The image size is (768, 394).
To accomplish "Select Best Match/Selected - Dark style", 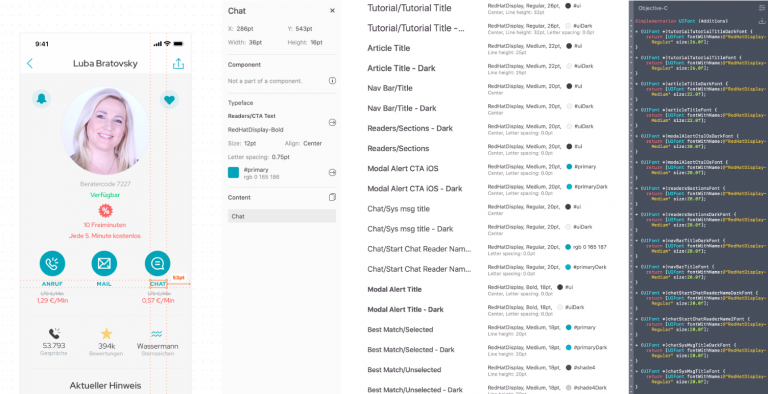I will 411,349.
